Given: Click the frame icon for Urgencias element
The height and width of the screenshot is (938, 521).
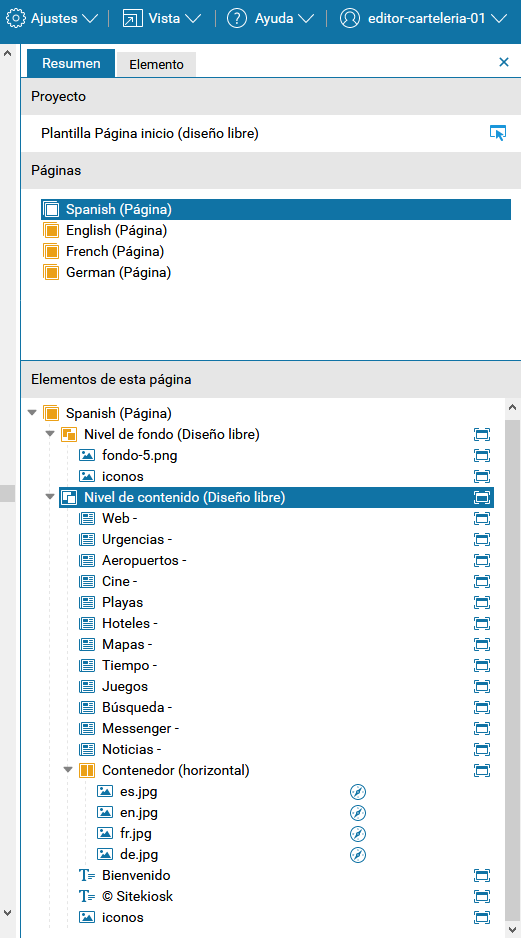Looking at the screenshot, I should click(x=482, y=540).
